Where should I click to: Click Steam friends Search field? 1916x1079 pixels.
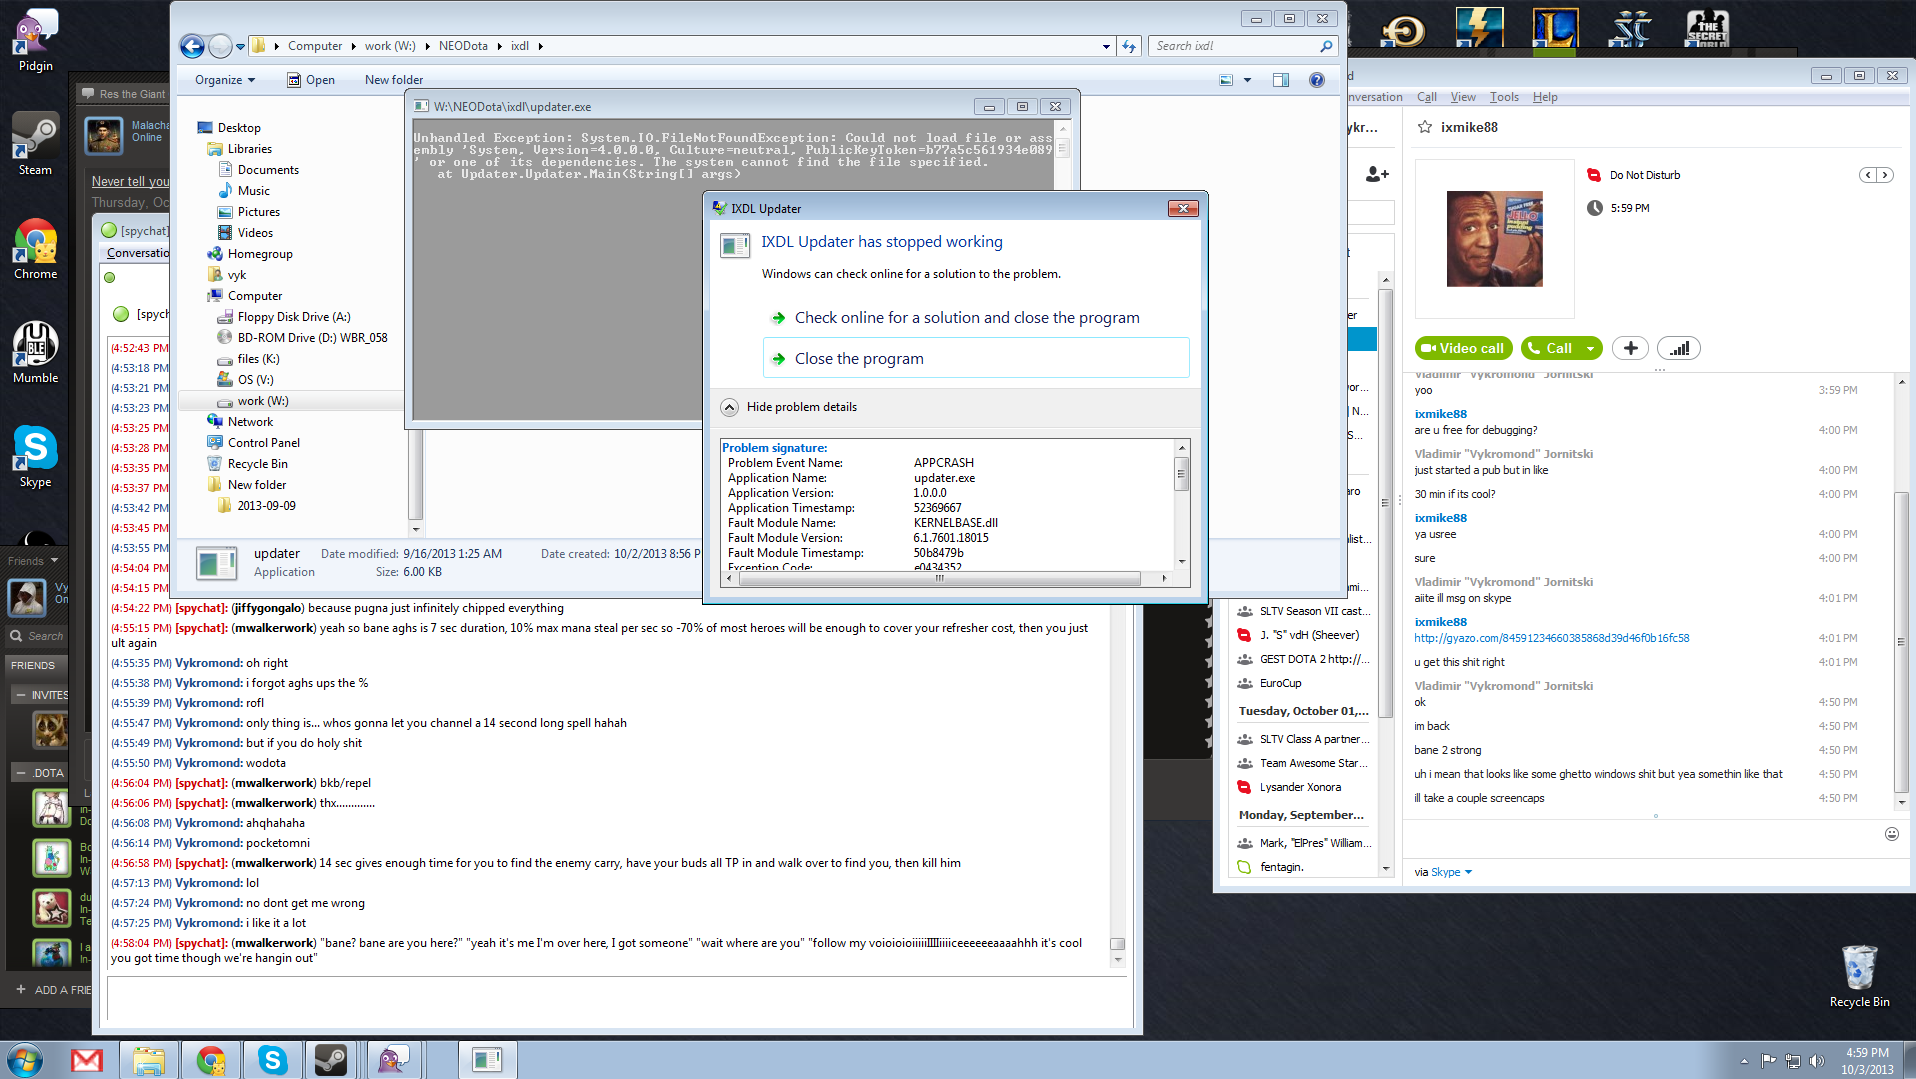click(x=37, y=636)
